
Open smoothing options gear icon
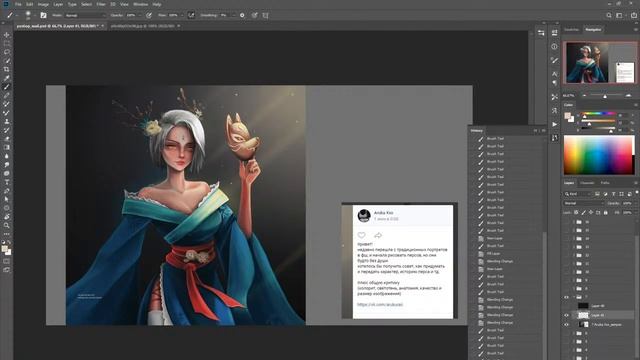[x=242, y=15]
